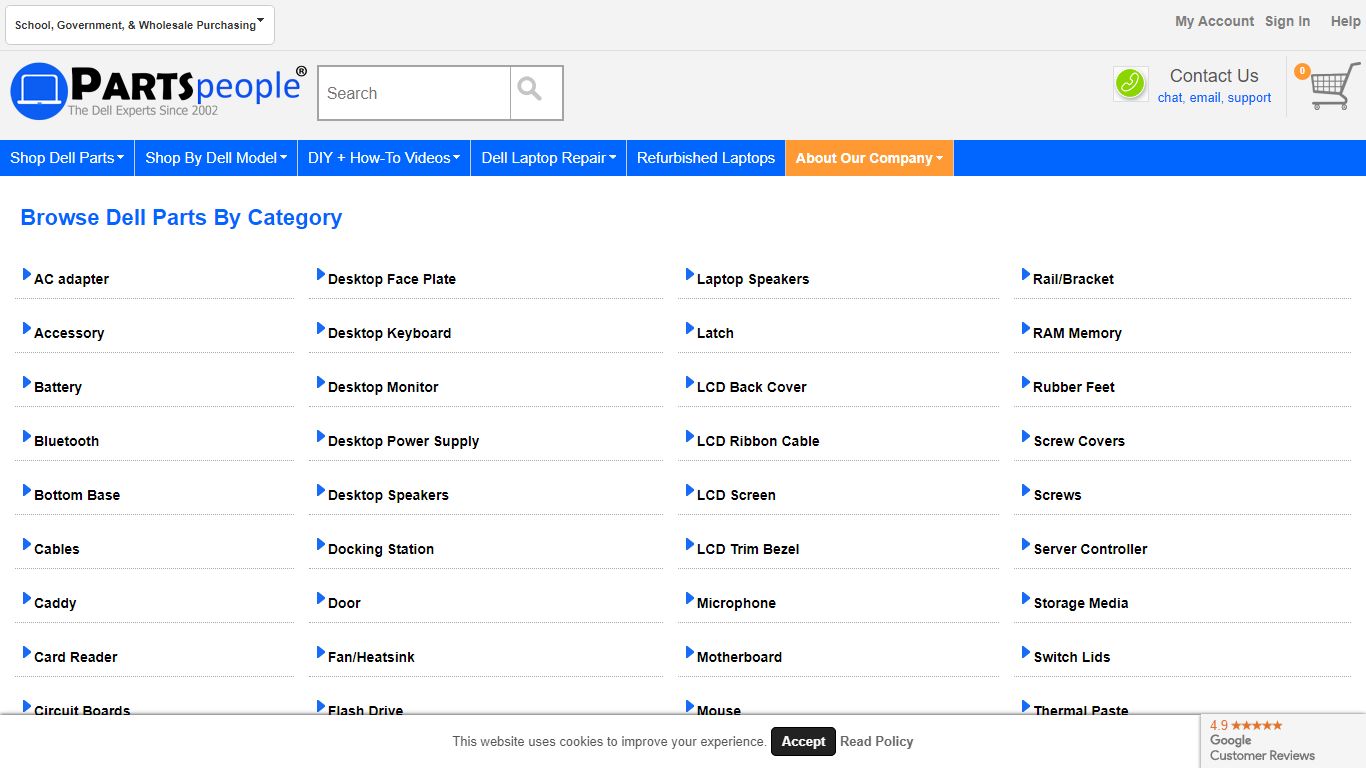
Task: Open the Fan/Heatsink category
Action: tap(371, 657)
